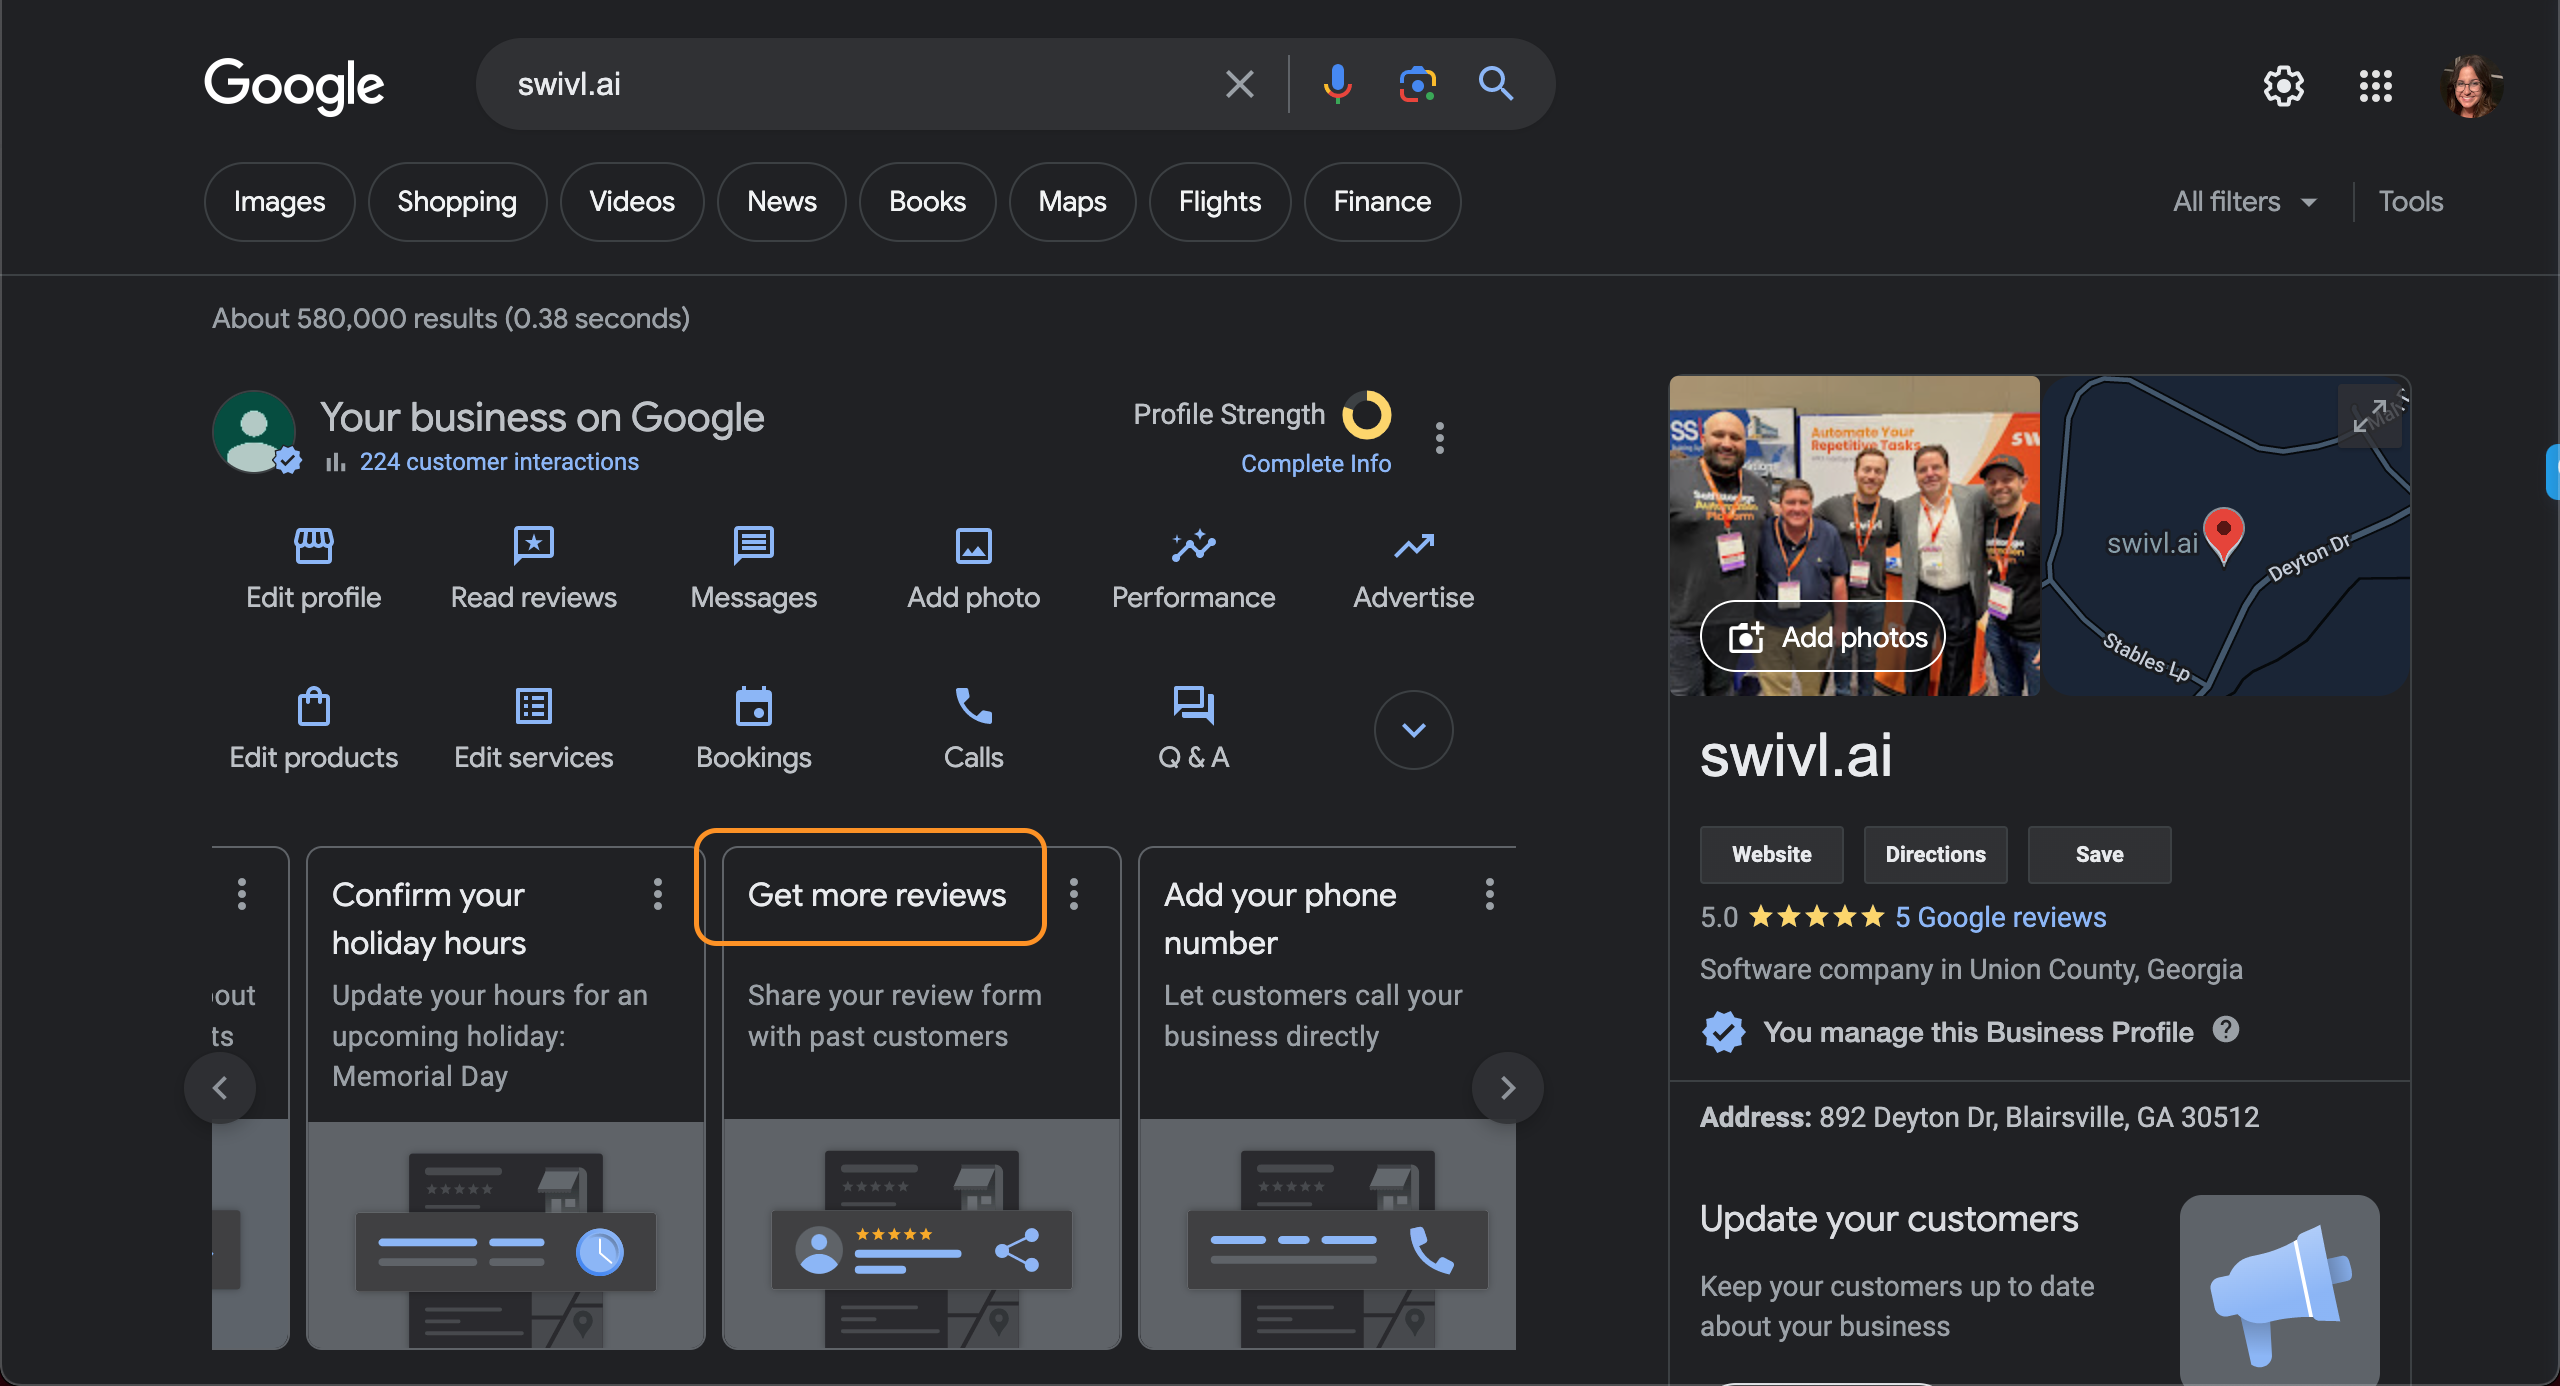
Task: Open Profile Strength three-dot menu
Action: point(1439,438)
